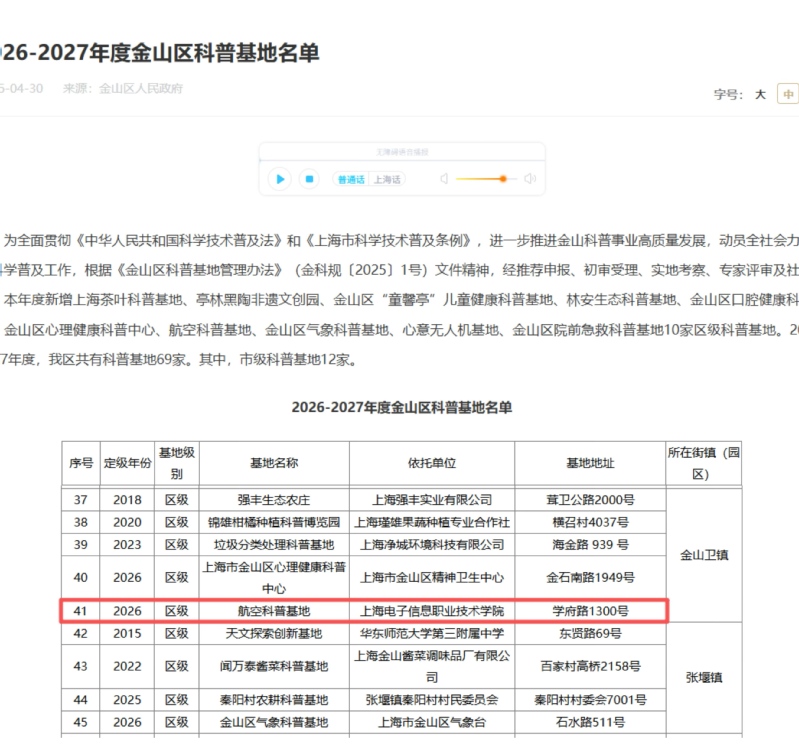This screenshot has height=750, width=799.
Task: Click the 基地级别 column header
Action: 177,463
